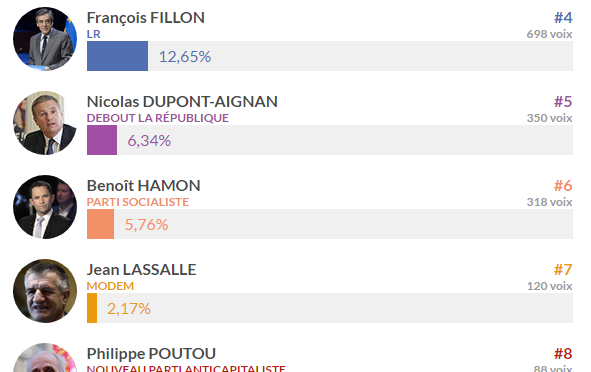Click the 350 voix vote count

[550, 118]
